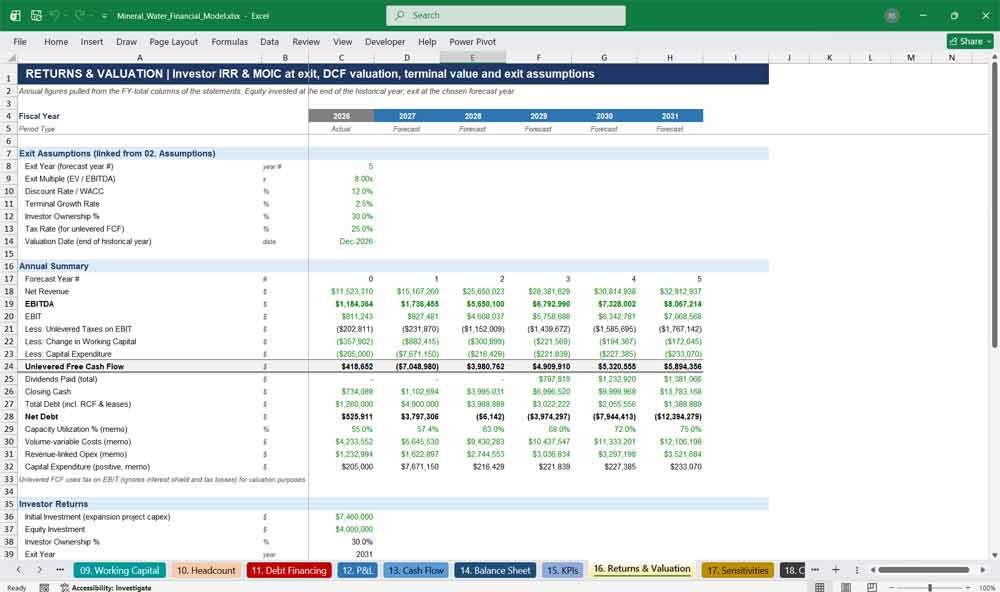Open the Page Layout ribbon tab
1000x592 pixels.
[x=173, y=41]
